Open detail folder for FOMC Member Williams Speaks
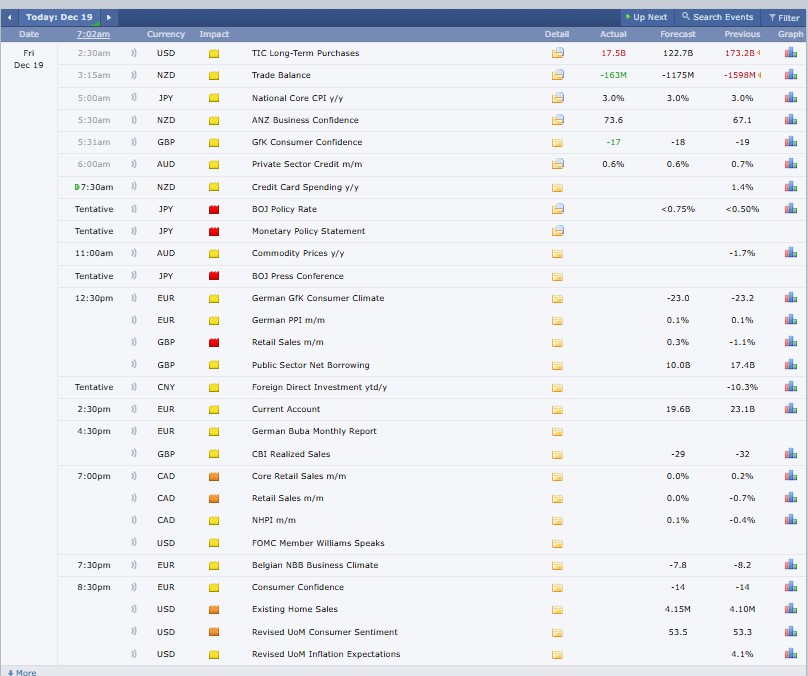The height and width of the screenshot is (676, 808). click(557, 543)
